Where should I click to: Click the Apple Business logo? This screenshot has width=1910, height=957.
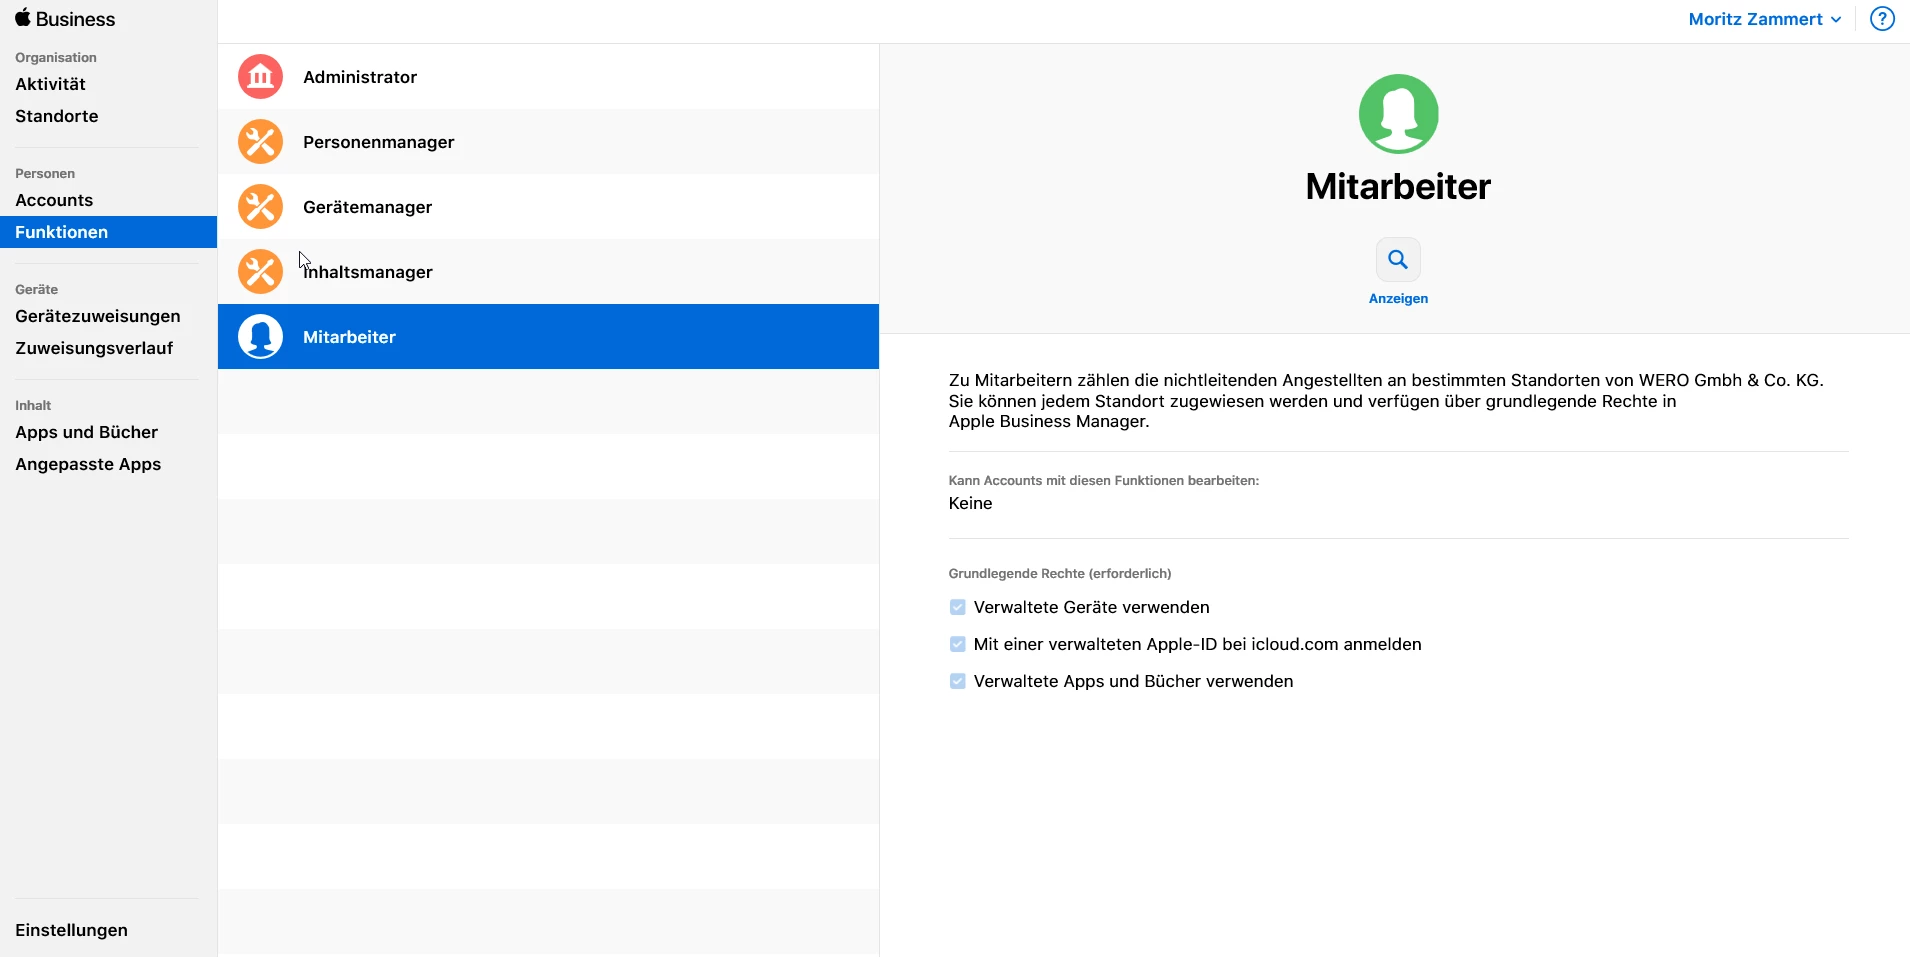click(x=65, y=19)
